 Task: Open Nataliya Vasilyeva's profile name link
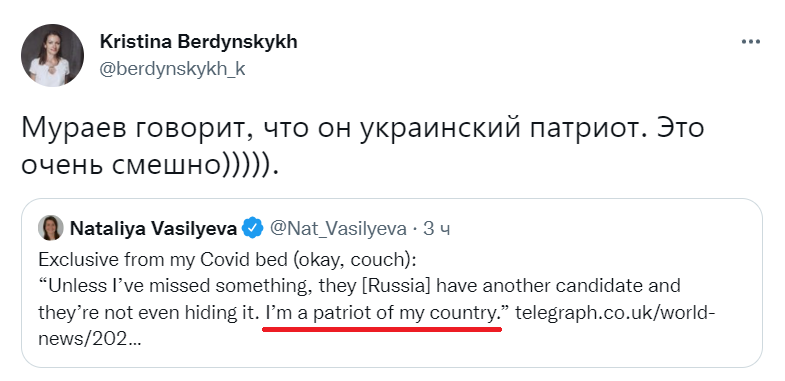coord(153,229)
